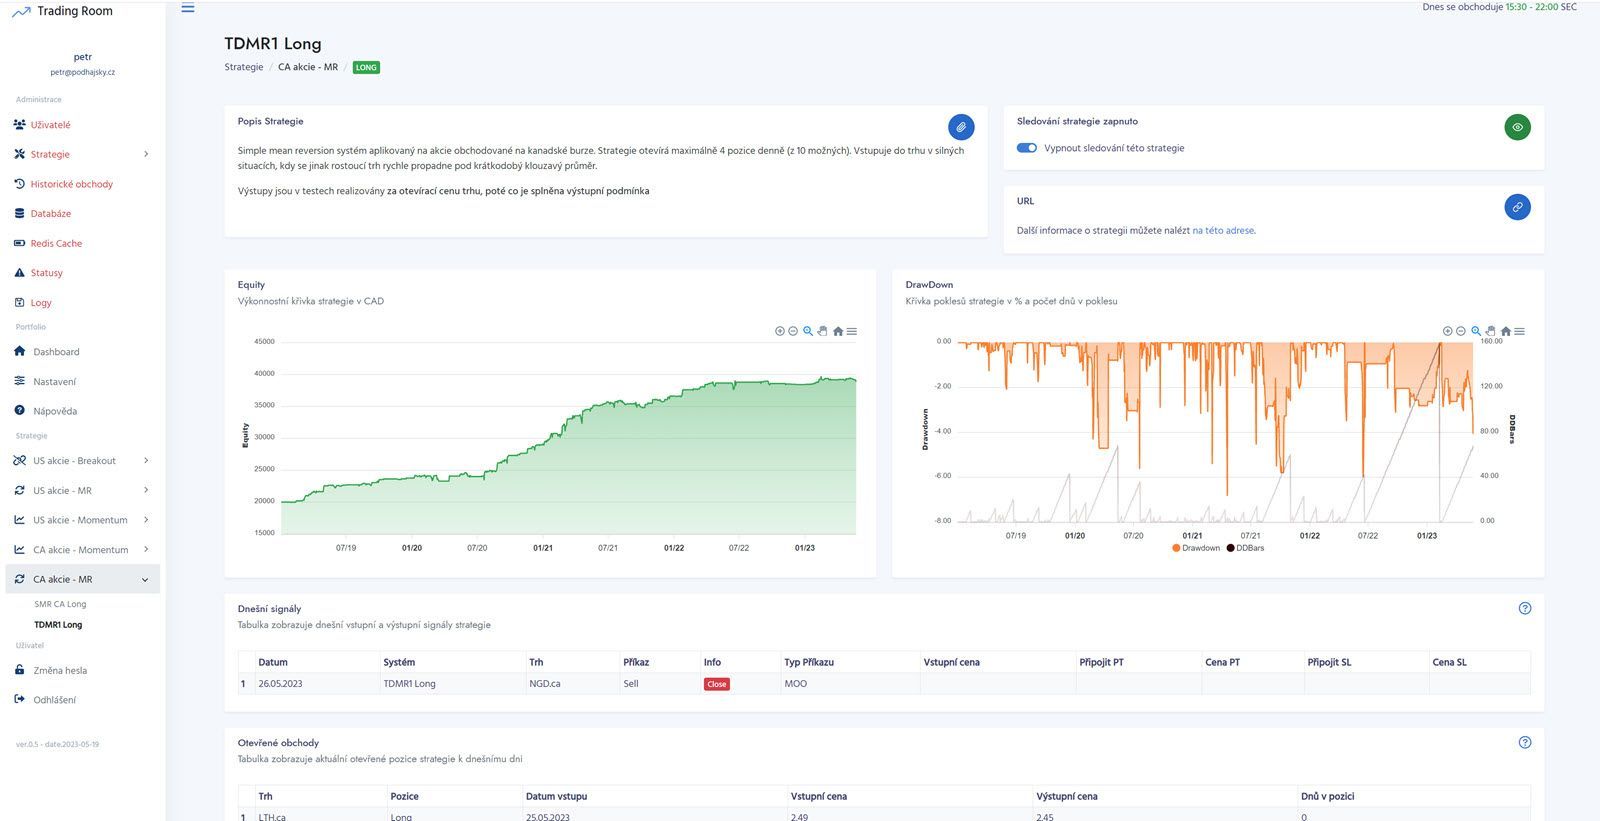Image resolution: width=1600 pixels, height=821 pixels.
Task: Click home reset icon on Equity chart
Action: click(x=838, y=331)
